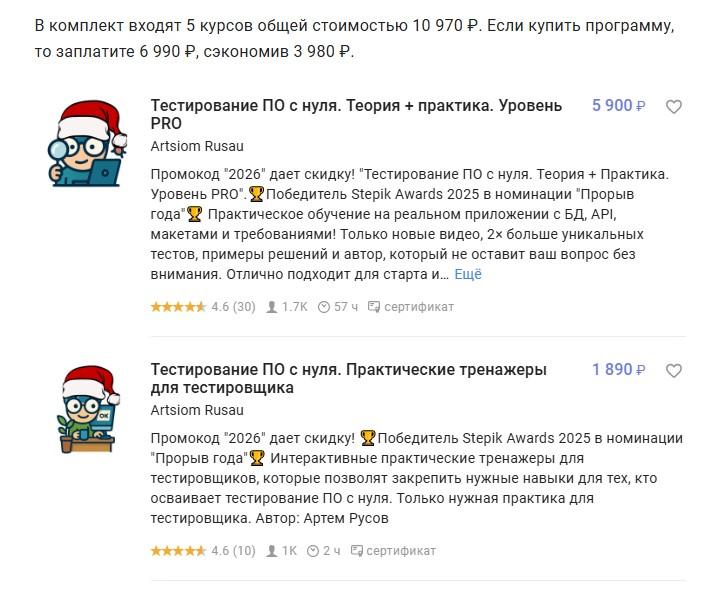The width and height of the screenshot is (717, 591).
Task: Click the 2 ч clock icon
Action: pyautogui.click(x=313, y=551)
